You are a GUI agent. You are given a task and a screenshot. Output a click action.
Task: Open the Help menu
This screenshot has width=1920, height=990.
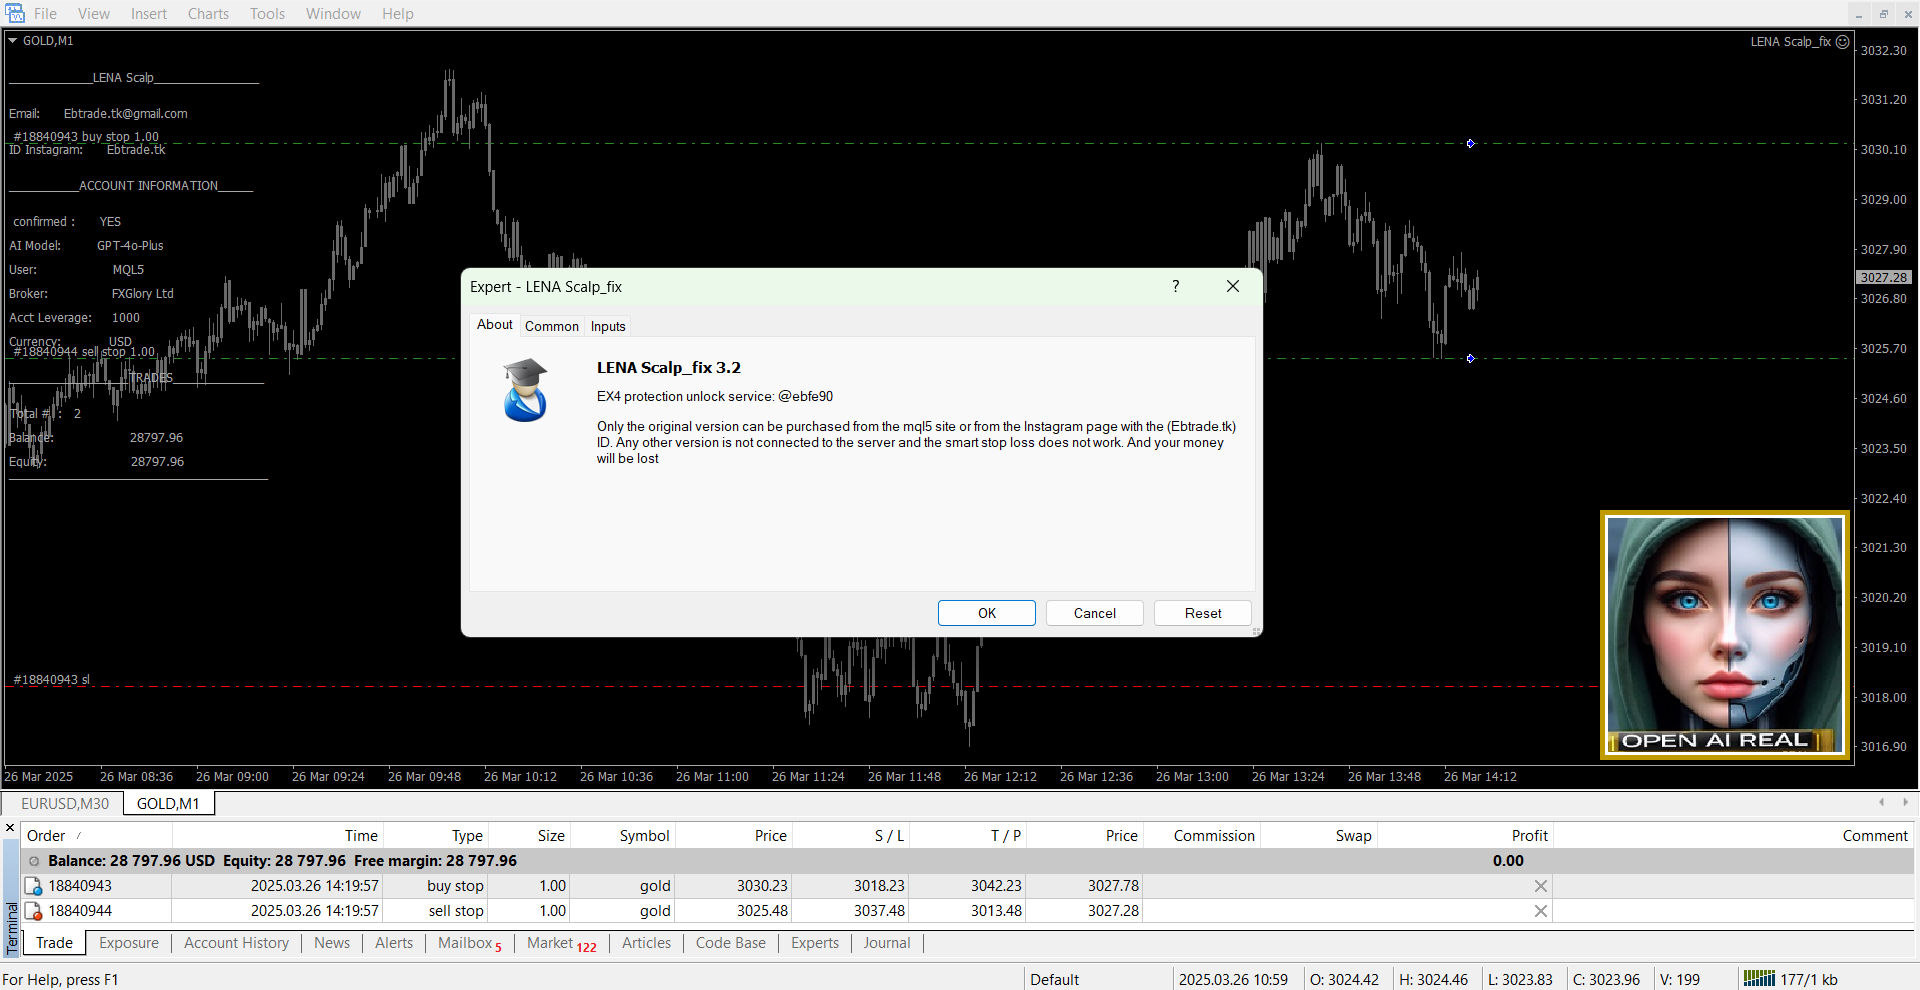point(397,14)
